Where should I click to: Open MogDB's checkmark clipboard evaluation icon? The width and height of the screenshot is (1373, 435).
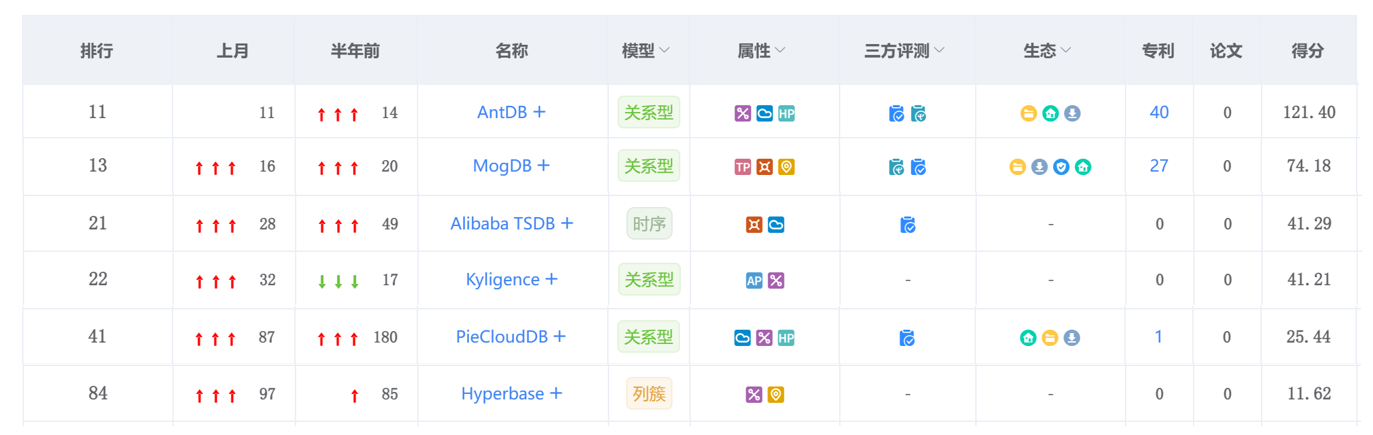point(919,167)
